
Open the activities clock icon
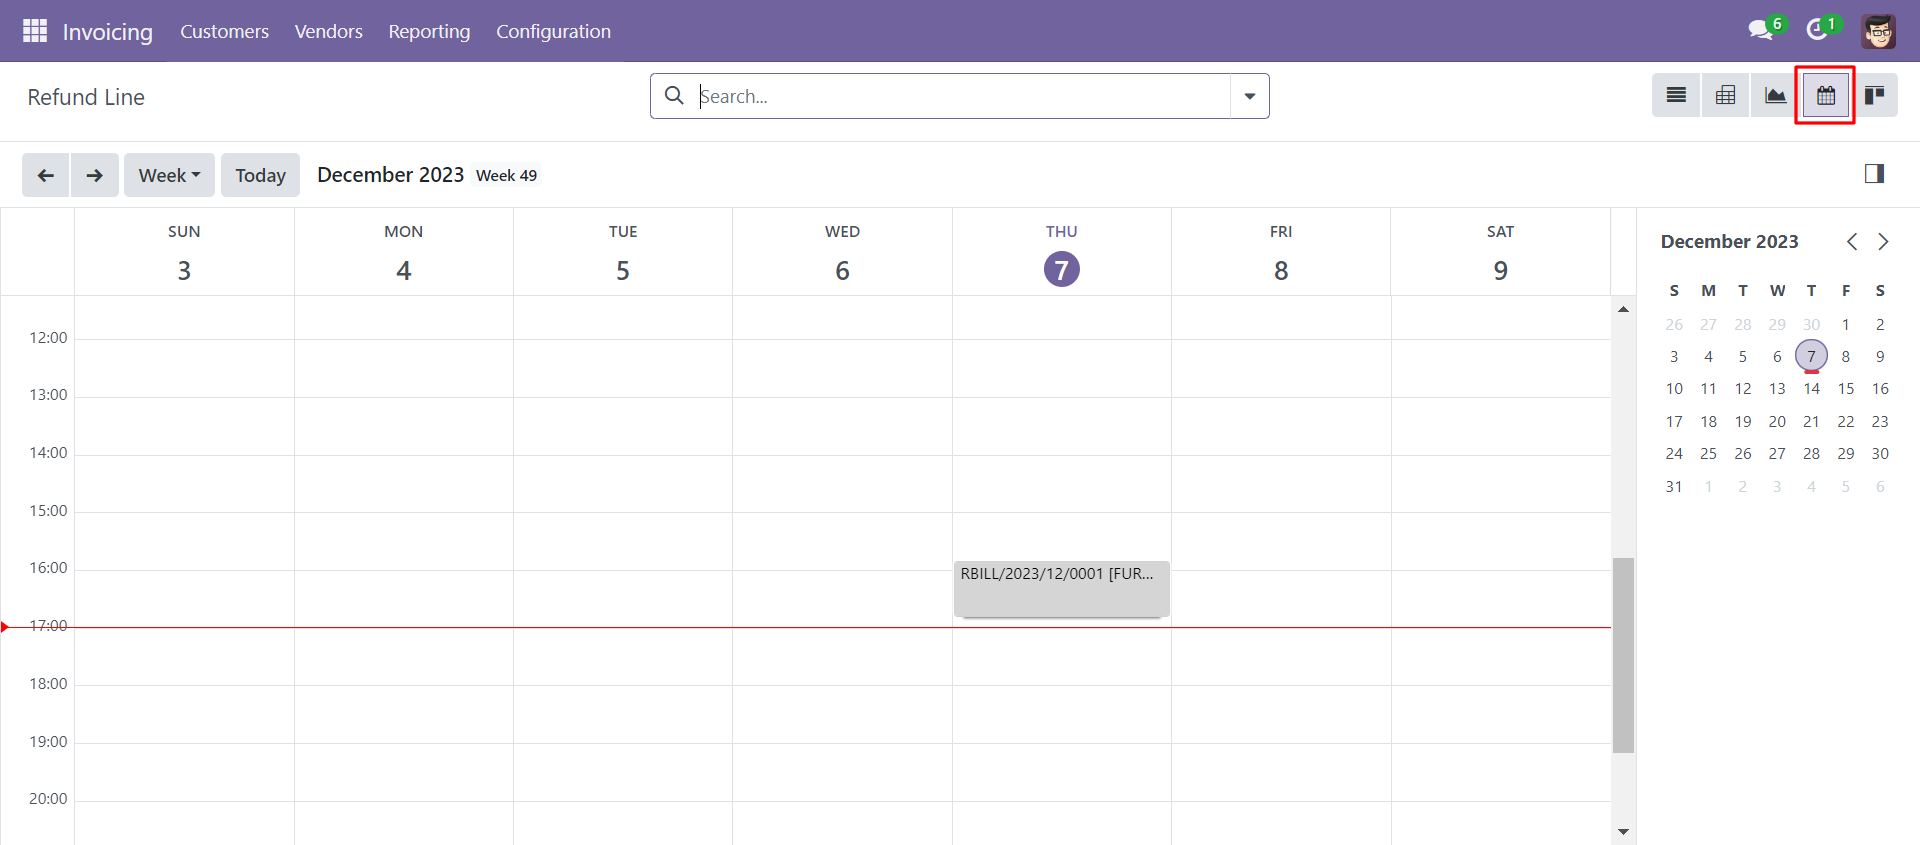(1817, 30)
